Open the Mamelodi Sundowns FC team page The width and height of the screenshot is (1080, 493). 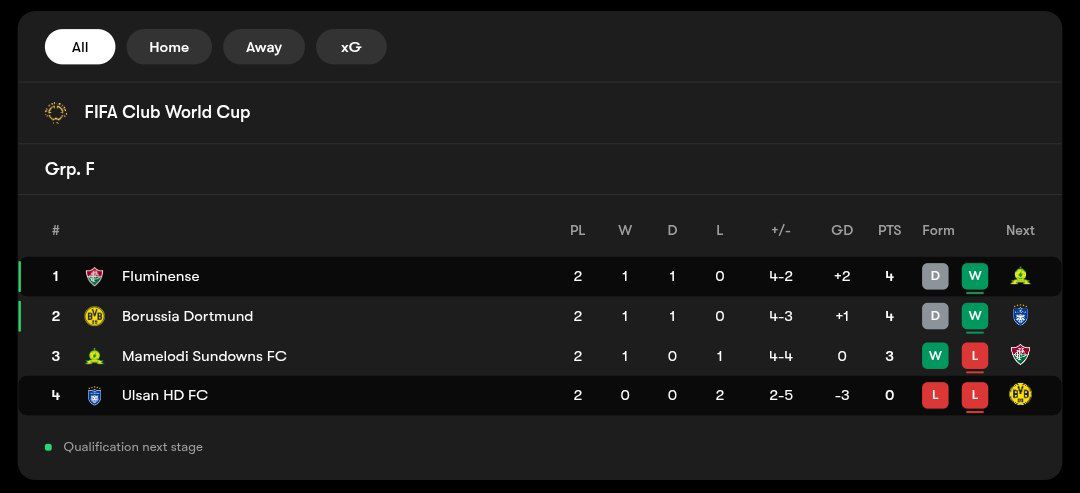pos(204,356)
